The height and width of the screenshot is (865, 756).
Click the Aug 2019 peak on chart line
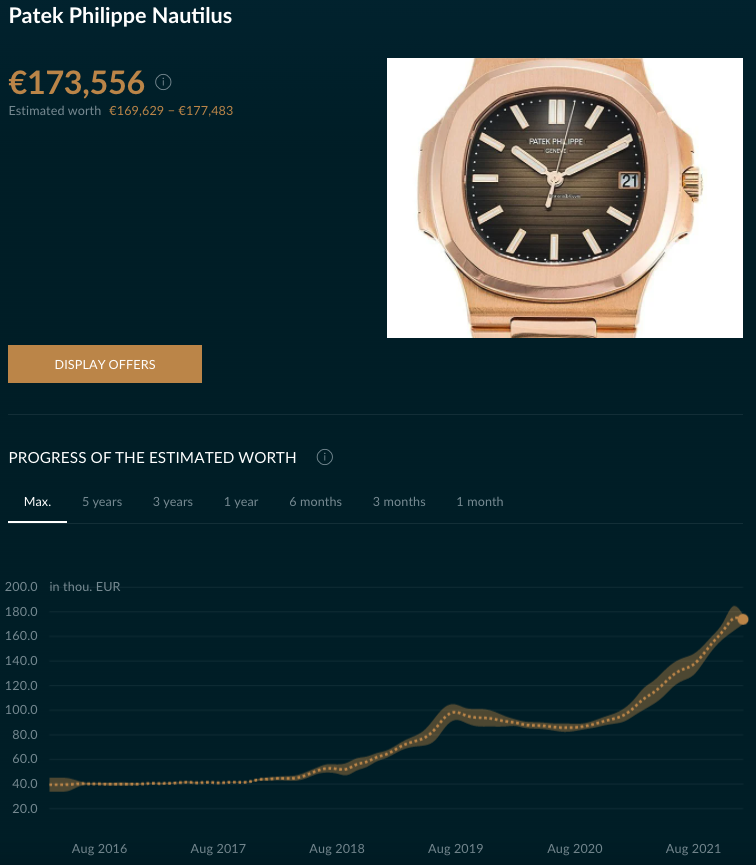[x=453, y=712]
